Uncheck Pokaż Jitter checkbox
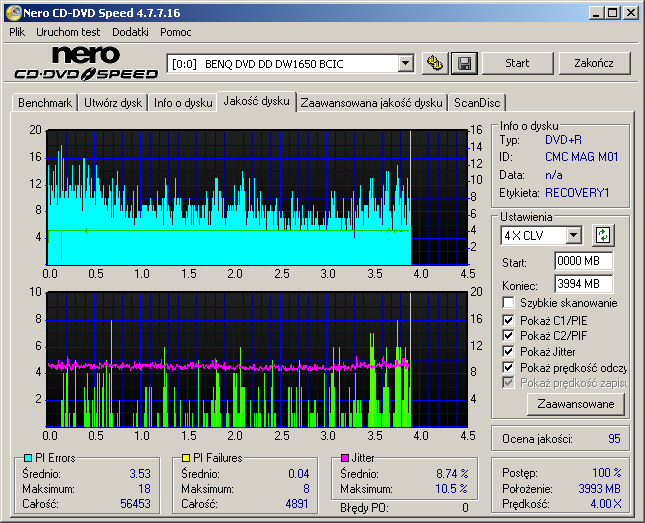The image size is (645, 523). [508, 351]
